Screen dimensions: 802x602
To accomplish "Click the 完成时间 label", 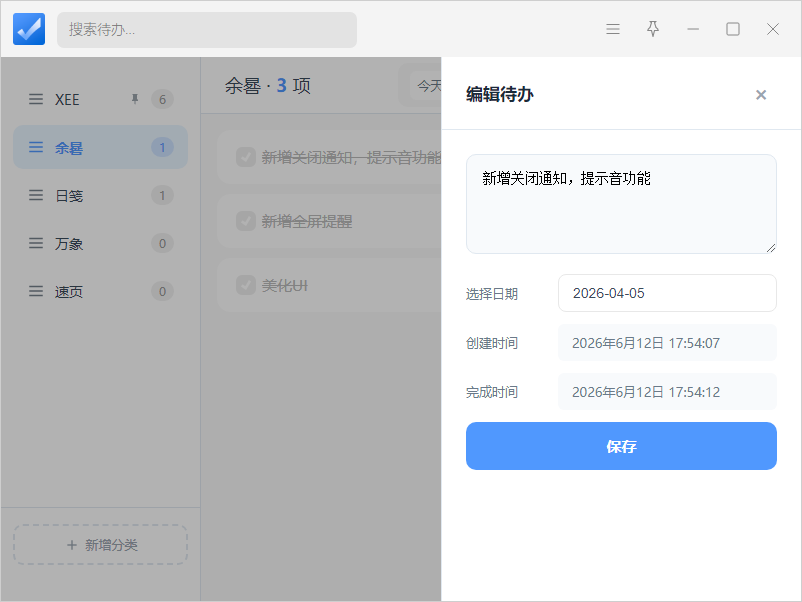I will pos(492,392).
